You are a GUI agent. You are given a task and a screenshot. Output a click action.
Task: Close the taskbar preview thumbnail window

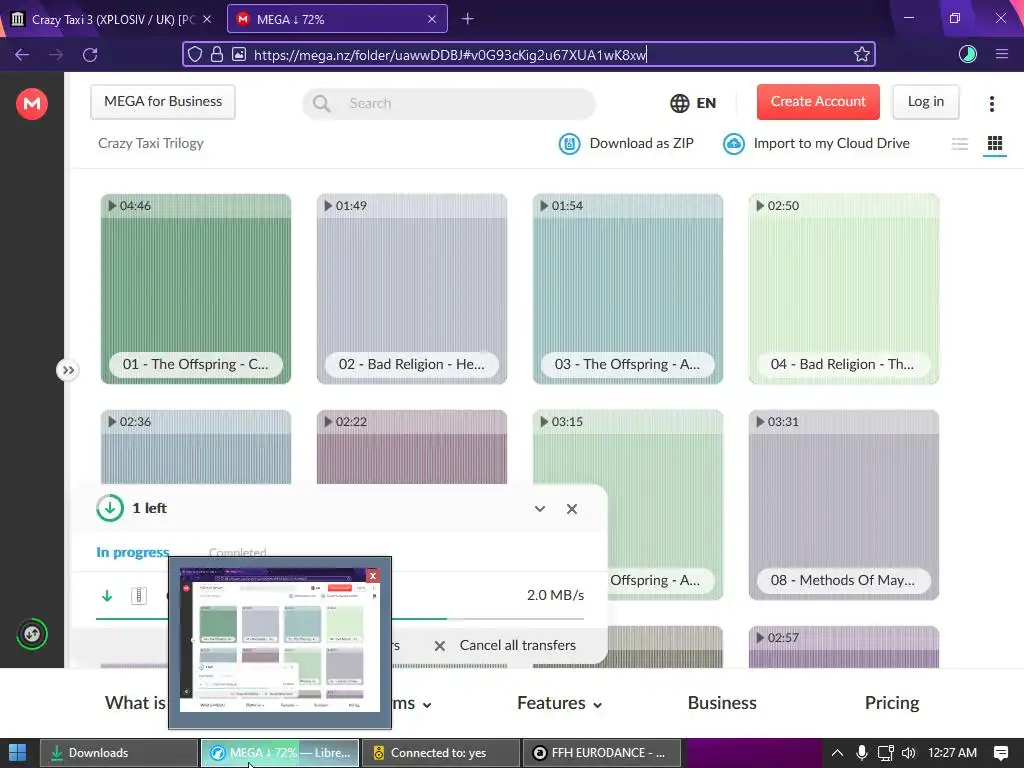(x=373, y=575)
